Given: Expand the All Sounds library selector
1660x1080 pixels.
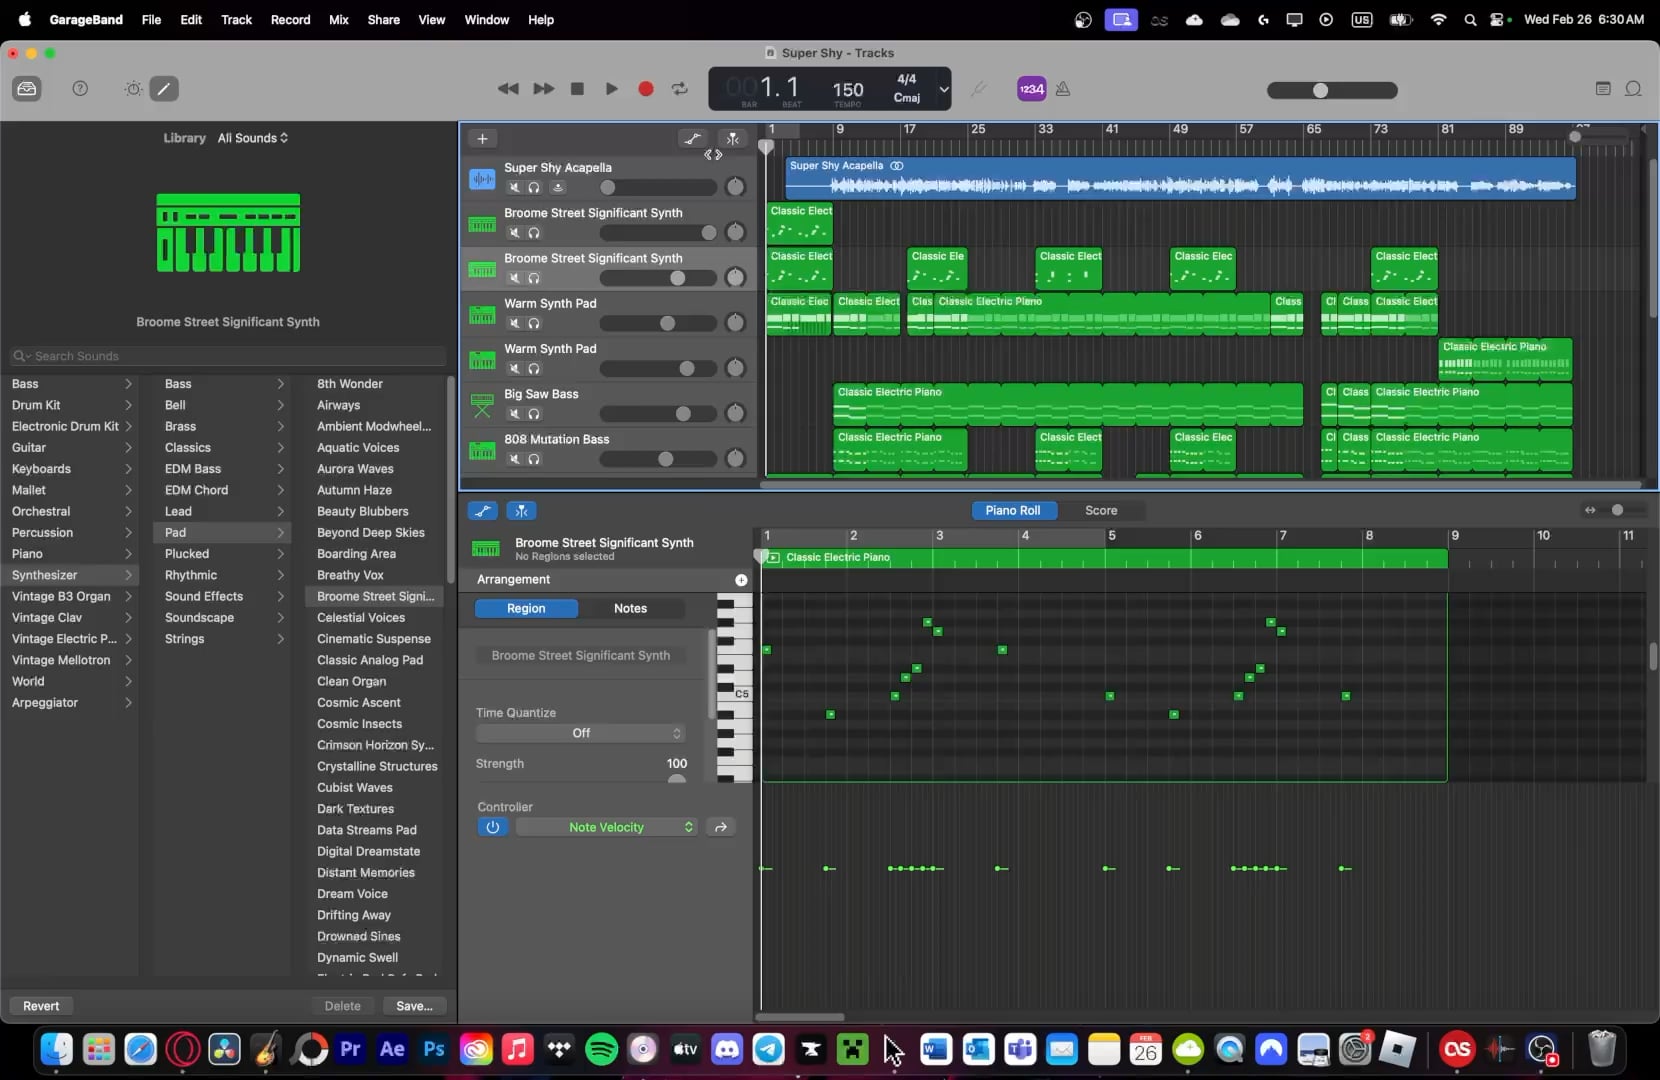Looking at the screenshot, I should click(x=253, y=138).
